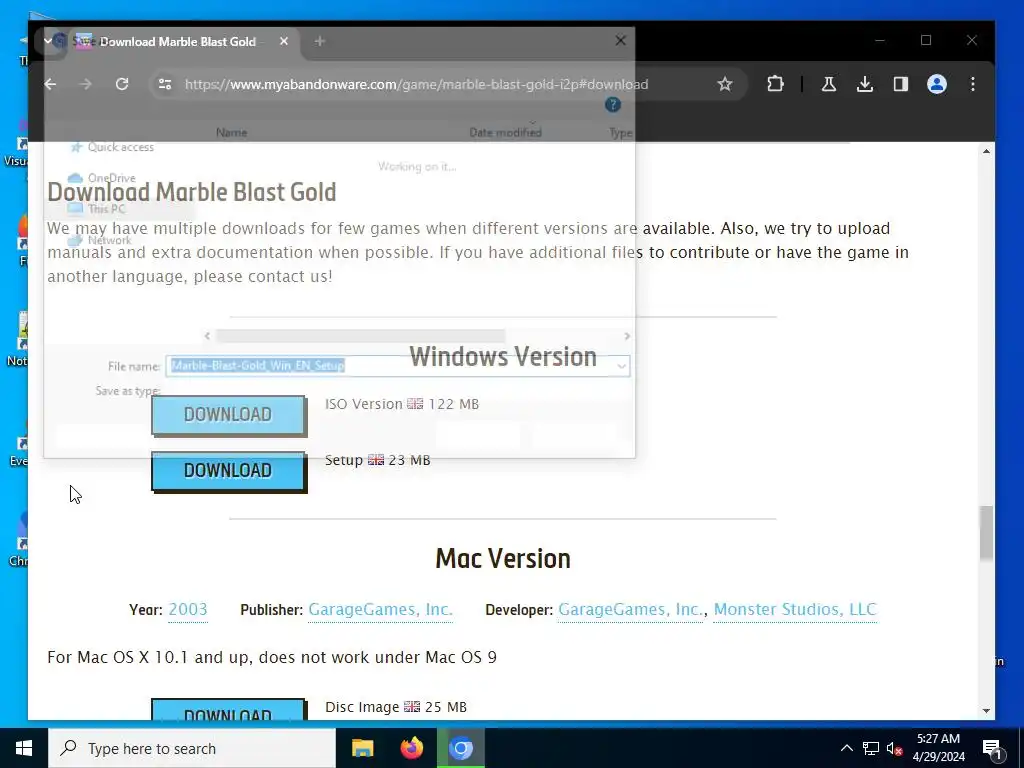Open the tab search chevron
The image size is (1024, 768).
click(48, 41)
